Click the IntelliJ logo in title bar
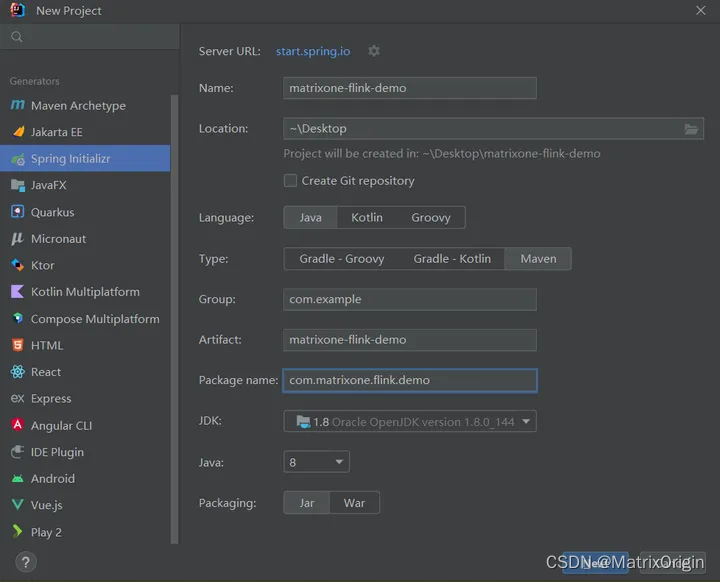 [17, 10]
